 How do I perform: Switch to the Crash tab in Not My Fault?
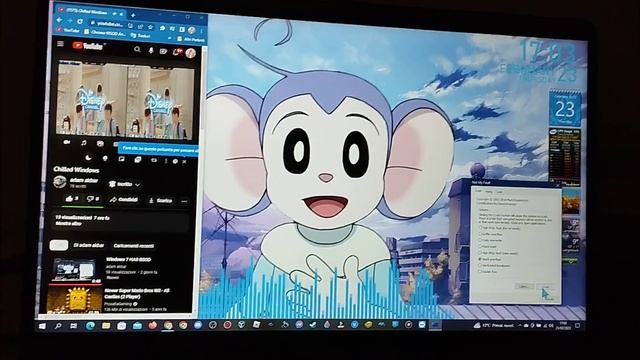(479, 191)
